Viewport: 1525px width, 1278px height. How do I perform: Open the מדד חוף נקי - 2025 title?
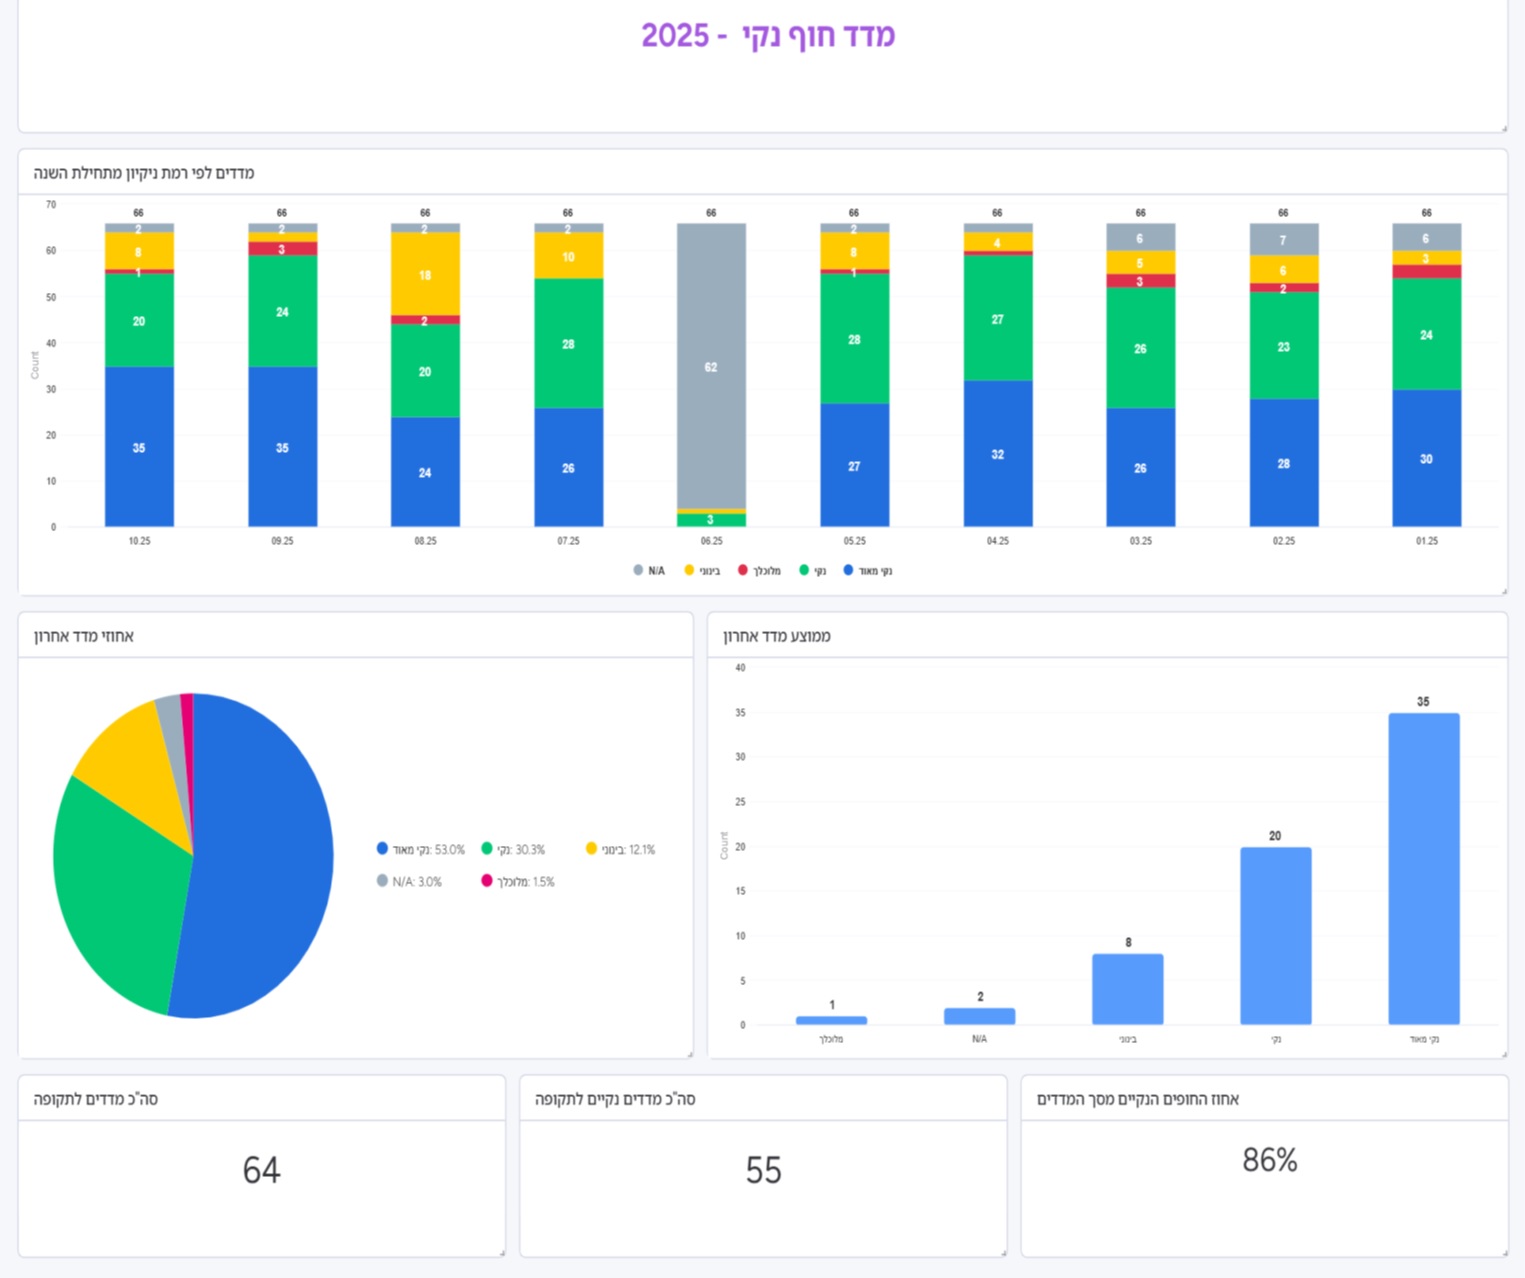click(x=767, y=36)
